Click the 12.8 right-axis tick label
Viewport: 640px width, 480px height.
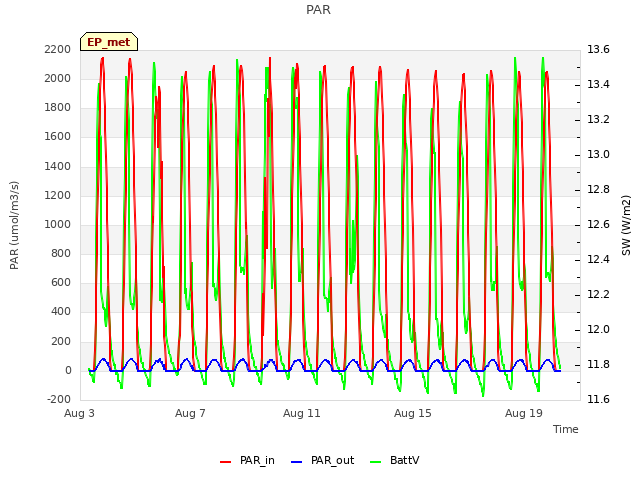click(x=598, y=189)
